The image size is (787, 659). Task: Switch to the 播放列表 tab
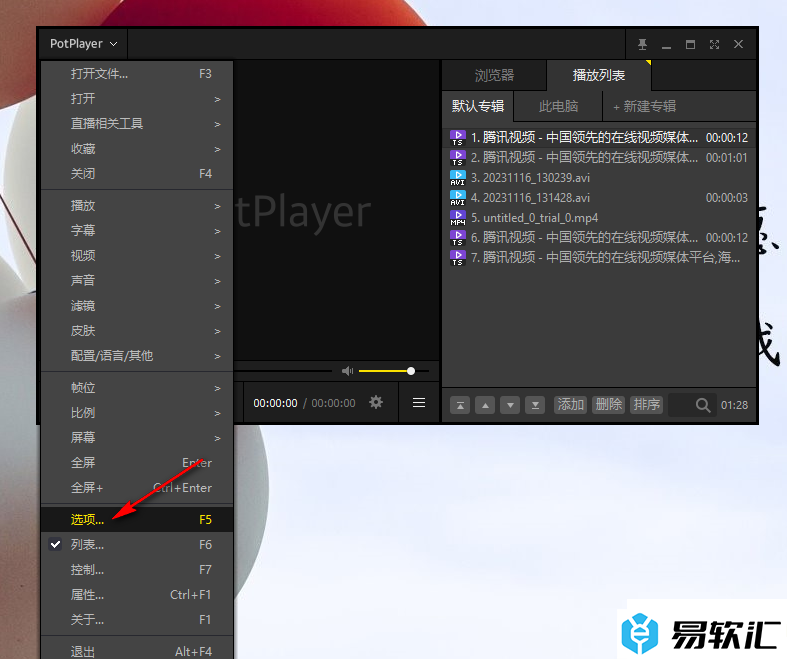tap(599, 75)
